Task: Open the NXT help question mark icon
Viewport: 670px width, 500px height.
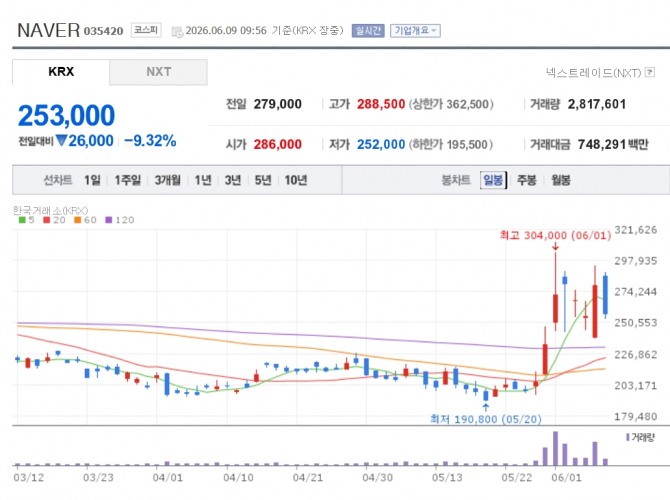Action: 649,72
